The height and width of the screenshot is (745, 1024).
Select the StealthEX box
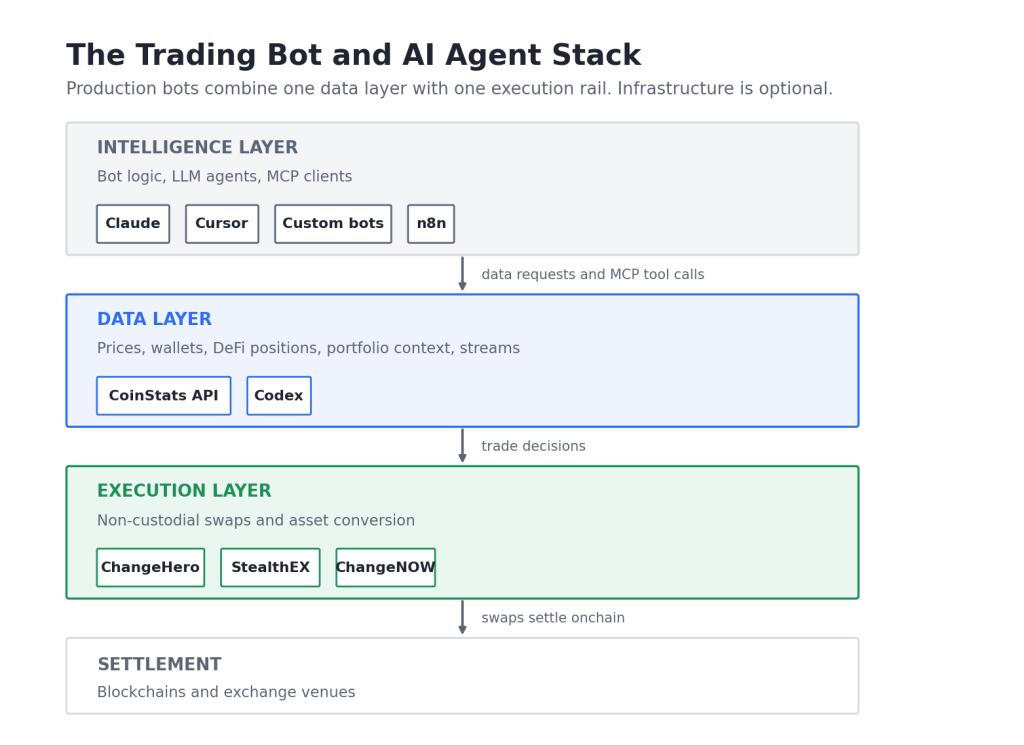(270, 567)
